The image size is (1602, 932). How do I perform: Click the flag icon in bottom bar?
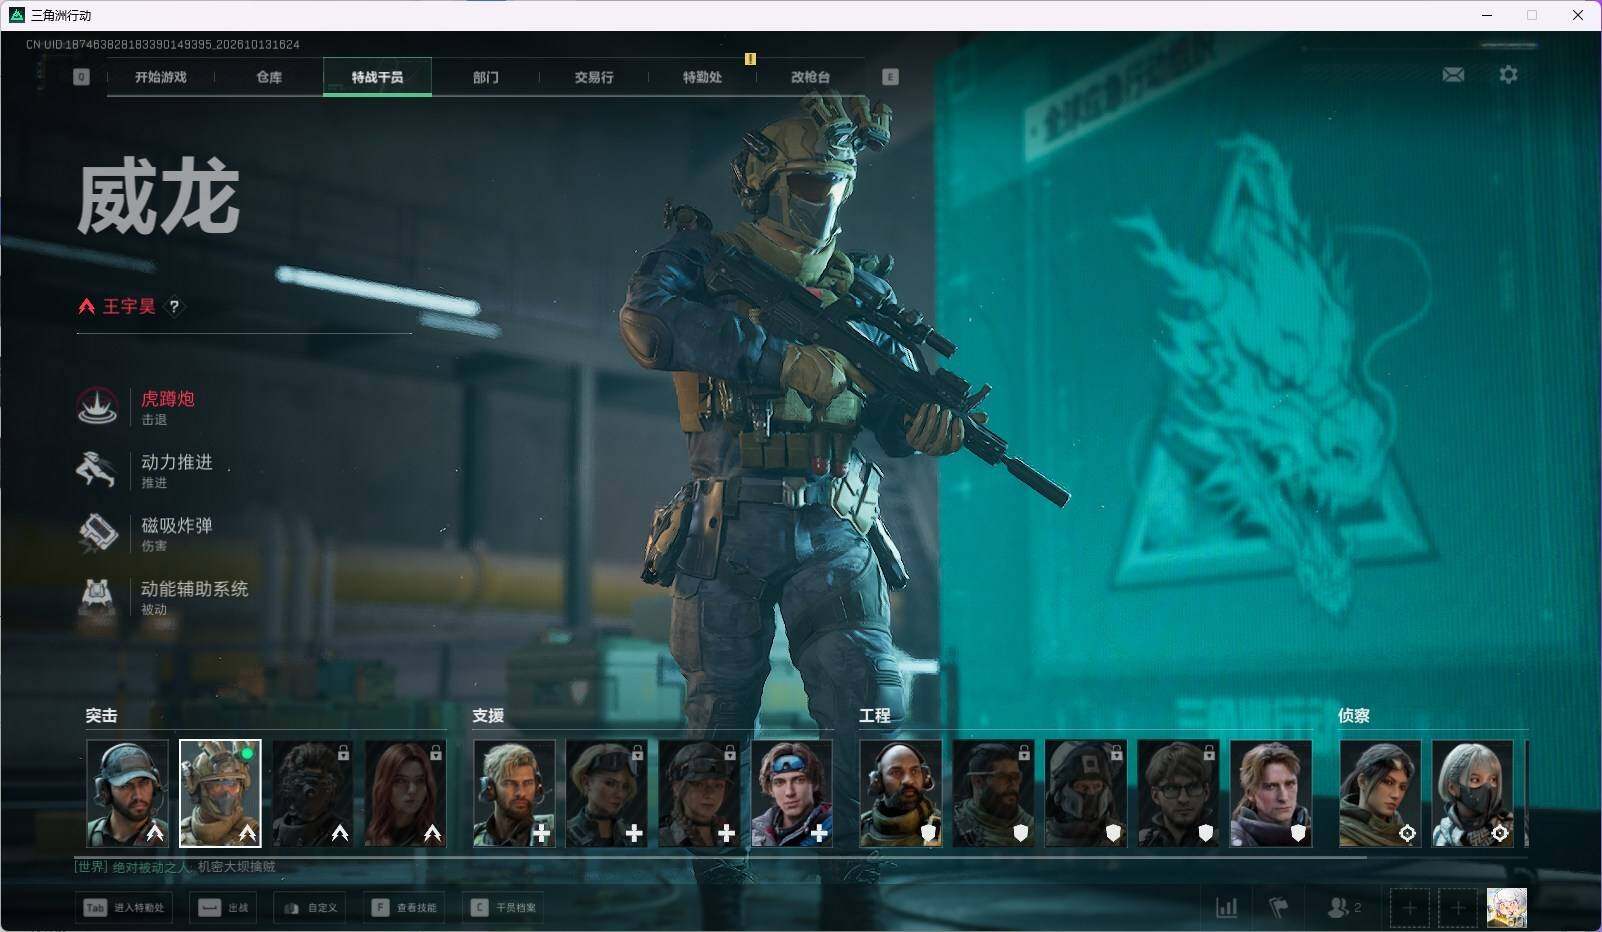coord(1278,908)
